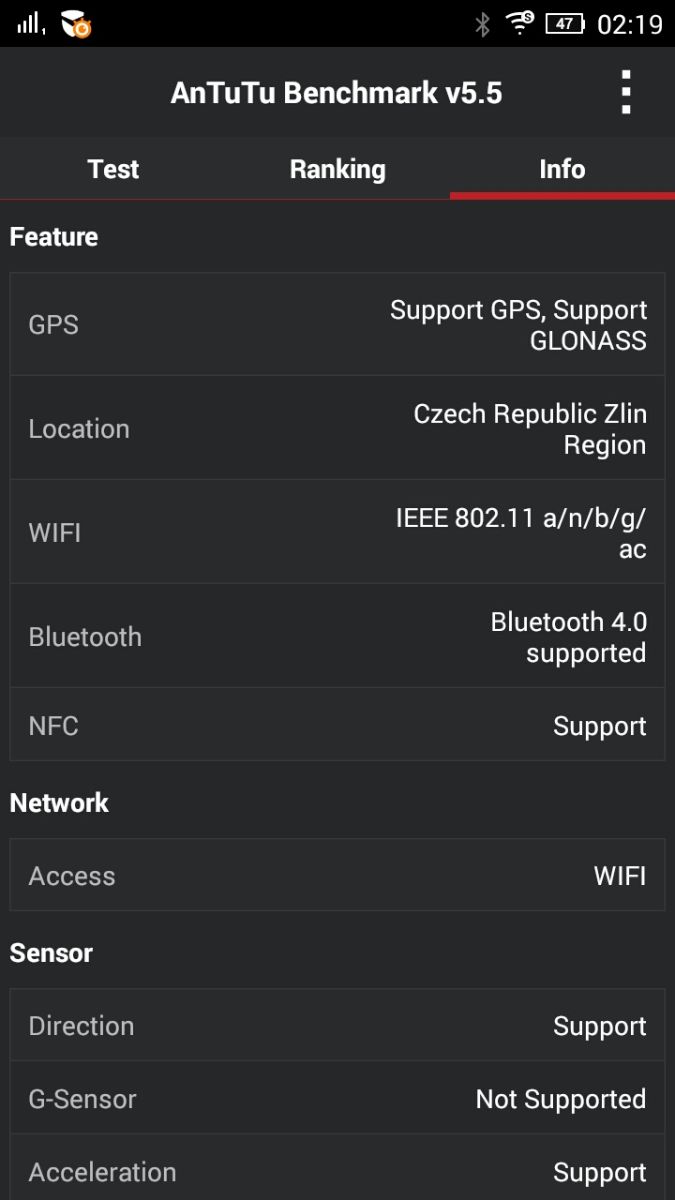The width and height of the screenshot is (675, 1200).
Task: Tap the orange notification icon in status bar
Action: [x=76, y=24]
